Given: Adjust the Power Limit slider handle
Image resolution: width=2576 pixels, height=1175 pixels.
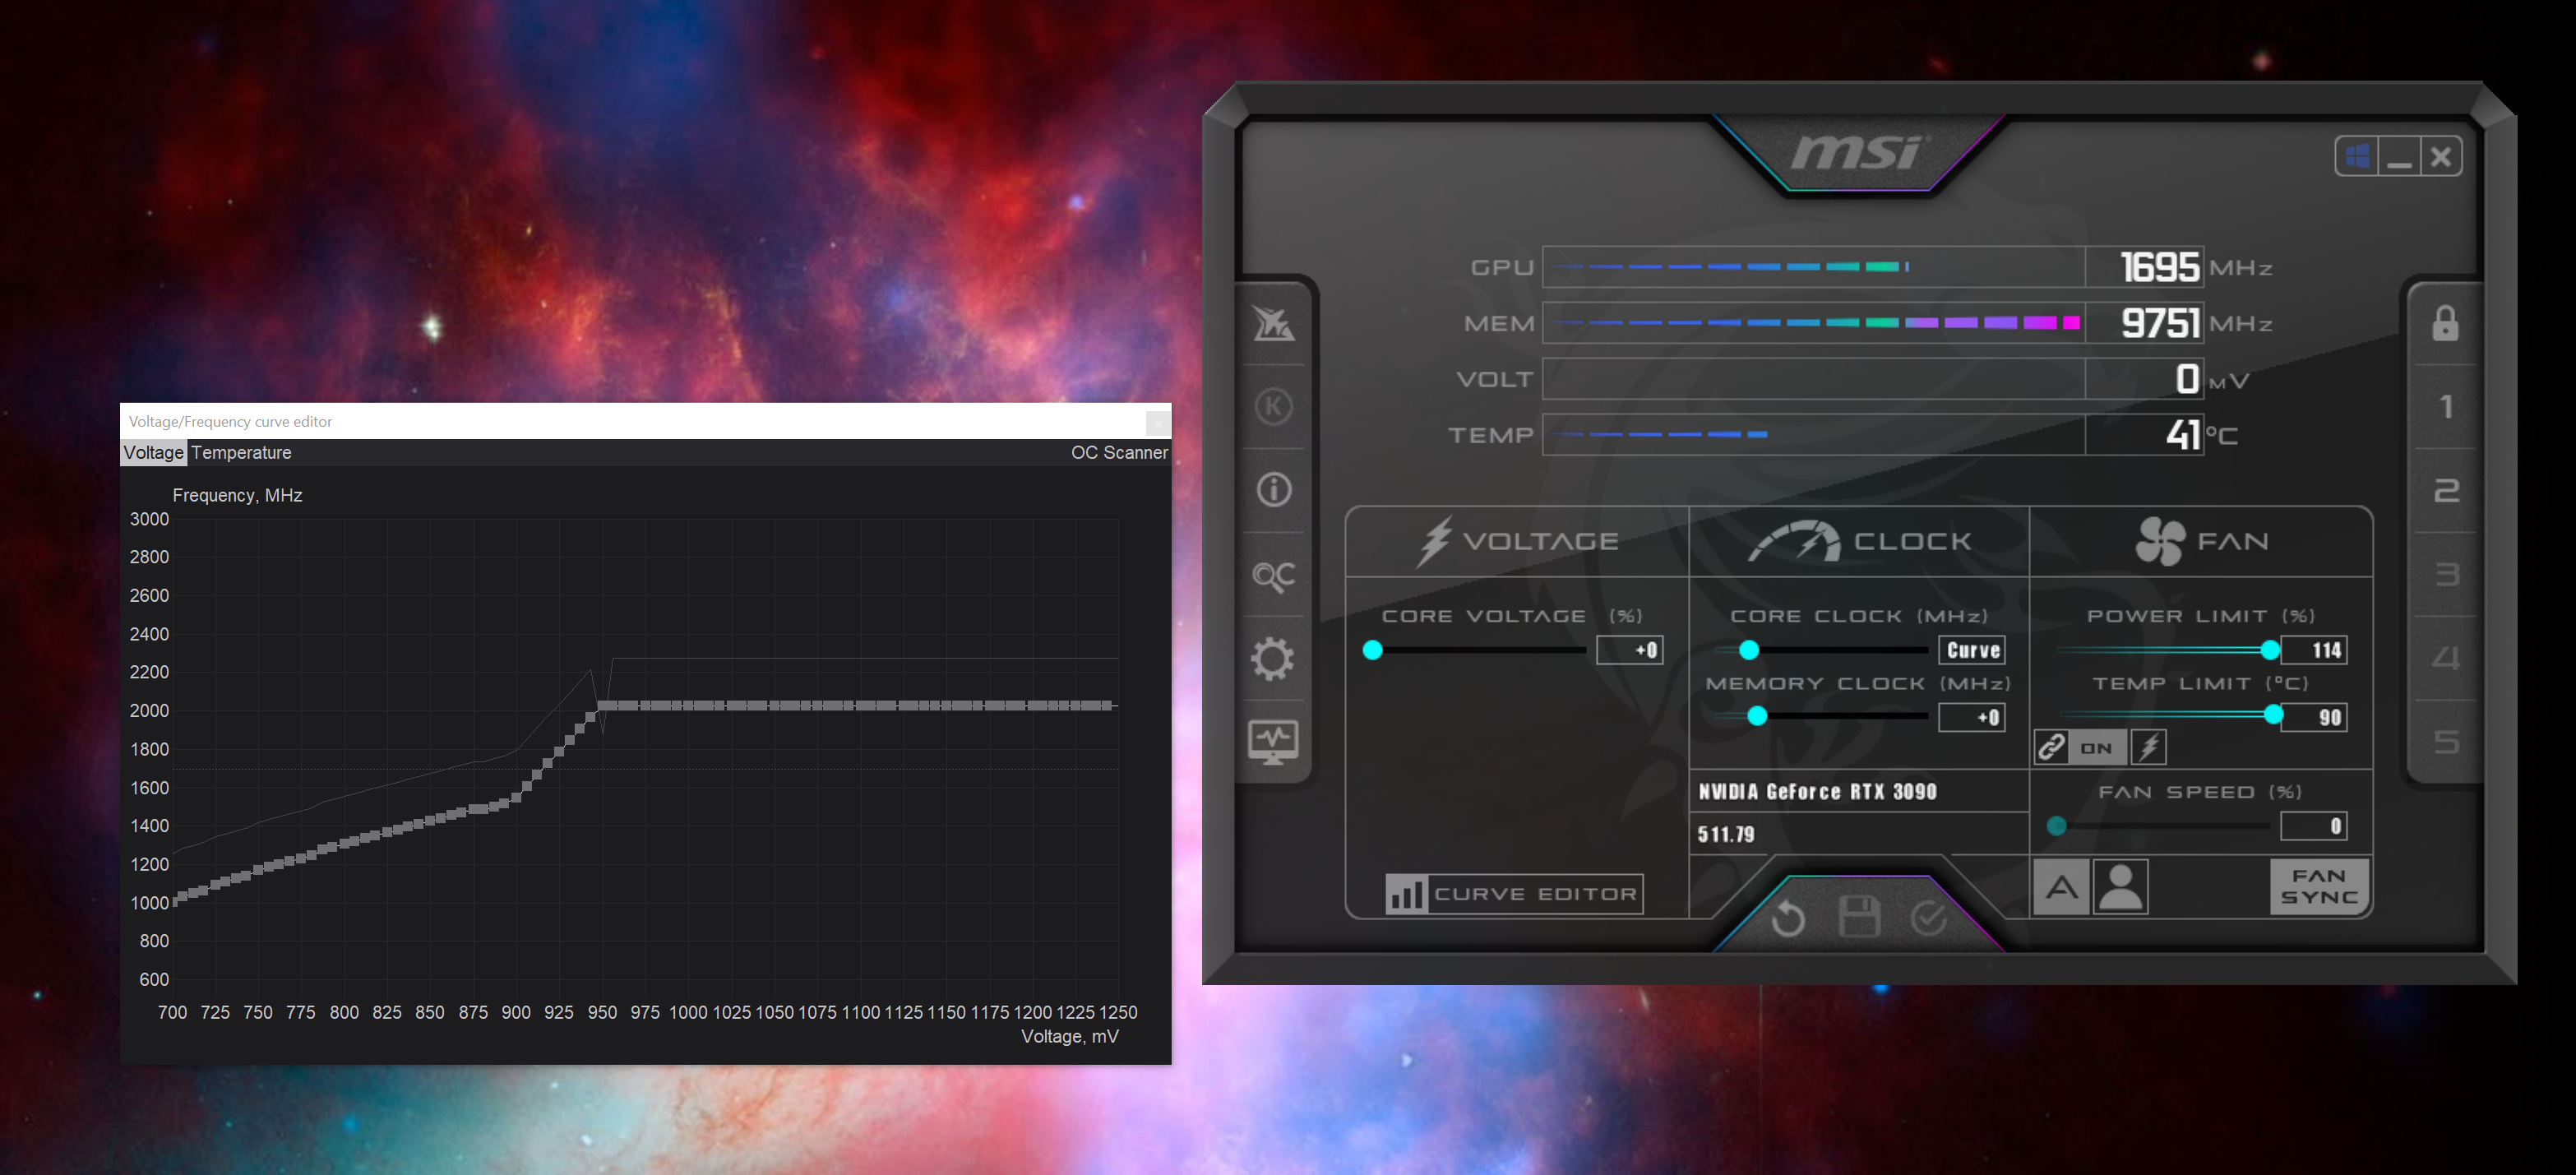Looking at the screenshot, I should (x=2270, y=650).
